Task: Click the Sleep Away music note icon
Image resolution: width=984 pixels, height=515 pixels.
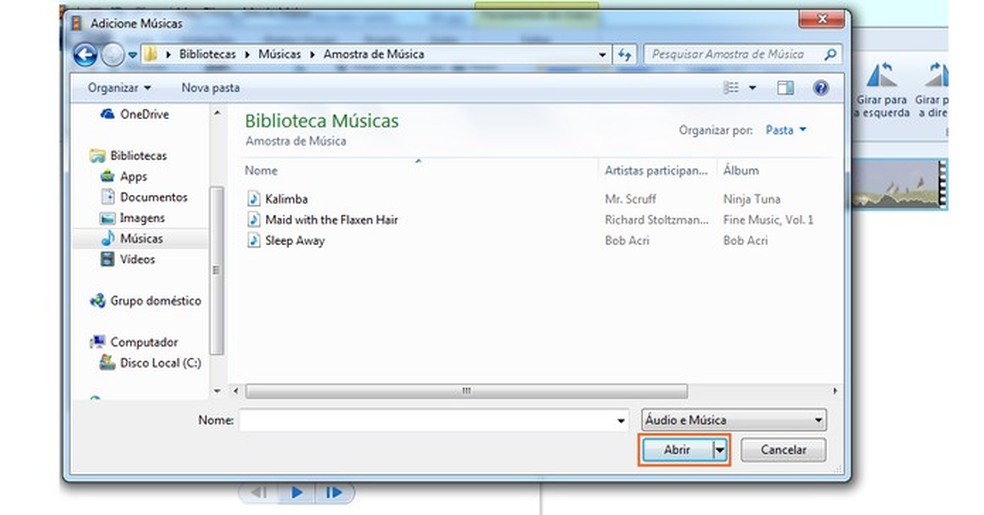Action: click(254, 240)
